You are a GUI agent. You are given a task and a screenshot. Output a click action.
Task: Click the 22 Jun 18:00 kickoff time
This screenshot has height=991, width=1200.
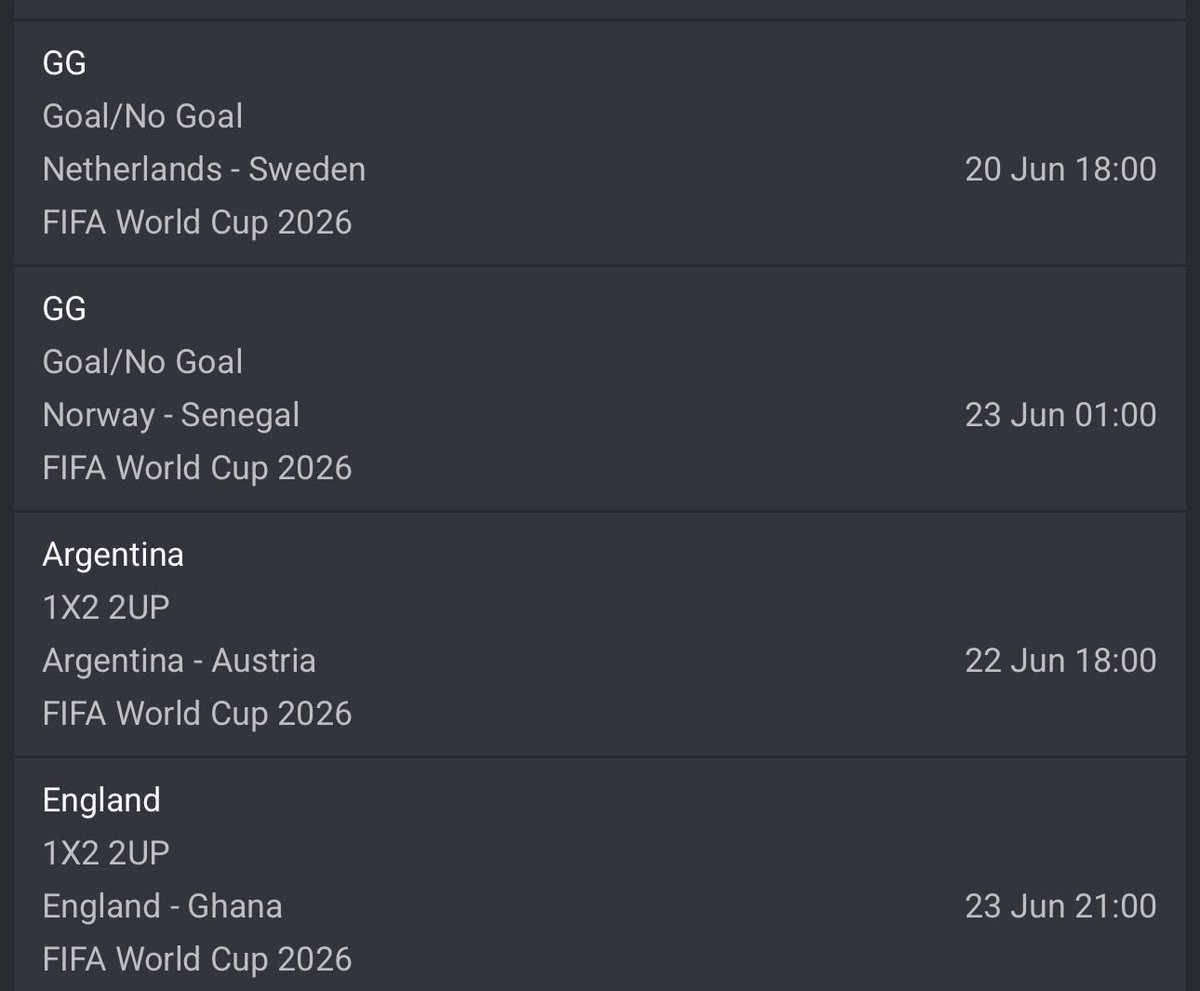tap(1061, 661)
